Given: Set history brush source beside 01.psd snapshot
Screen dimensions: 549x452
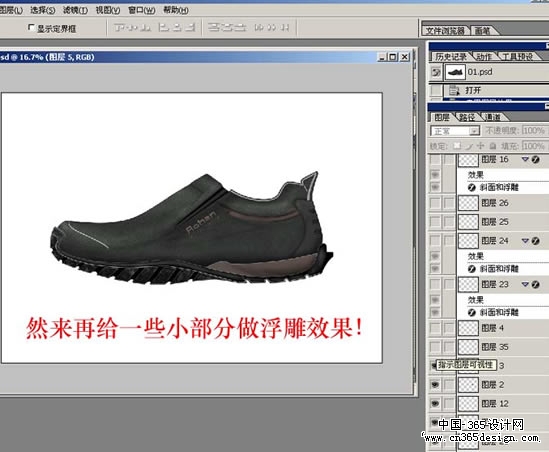Looking at the screenshot, I should pos(436,72).
